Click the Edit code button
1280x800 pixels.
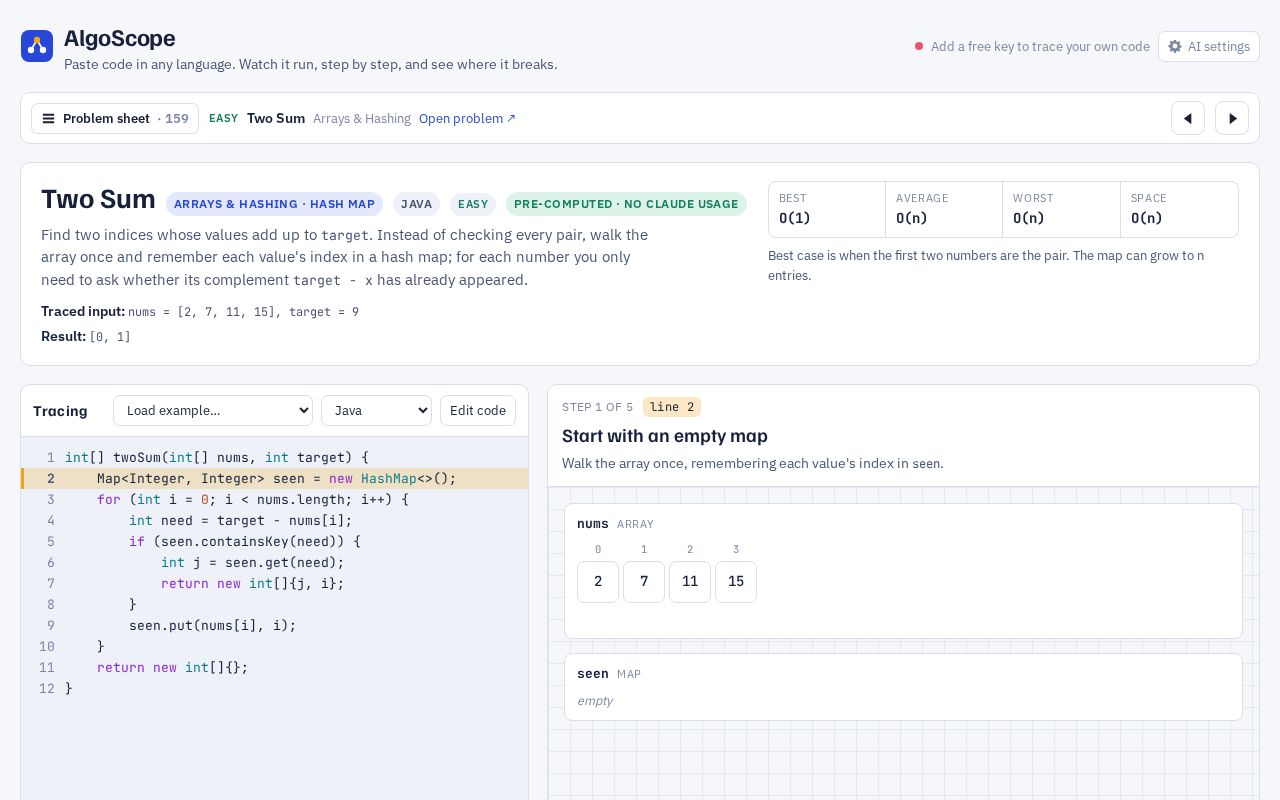click(478, 410)
